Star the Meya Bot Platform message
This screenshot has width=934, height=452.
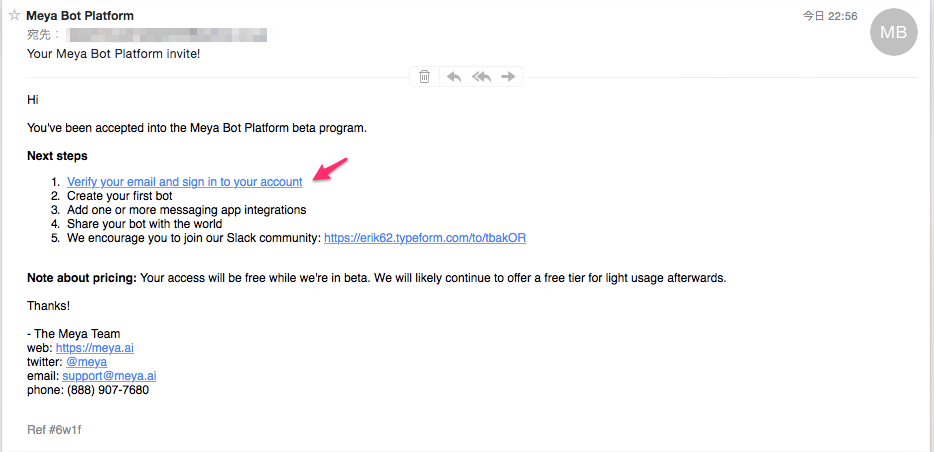coord(14,15)
